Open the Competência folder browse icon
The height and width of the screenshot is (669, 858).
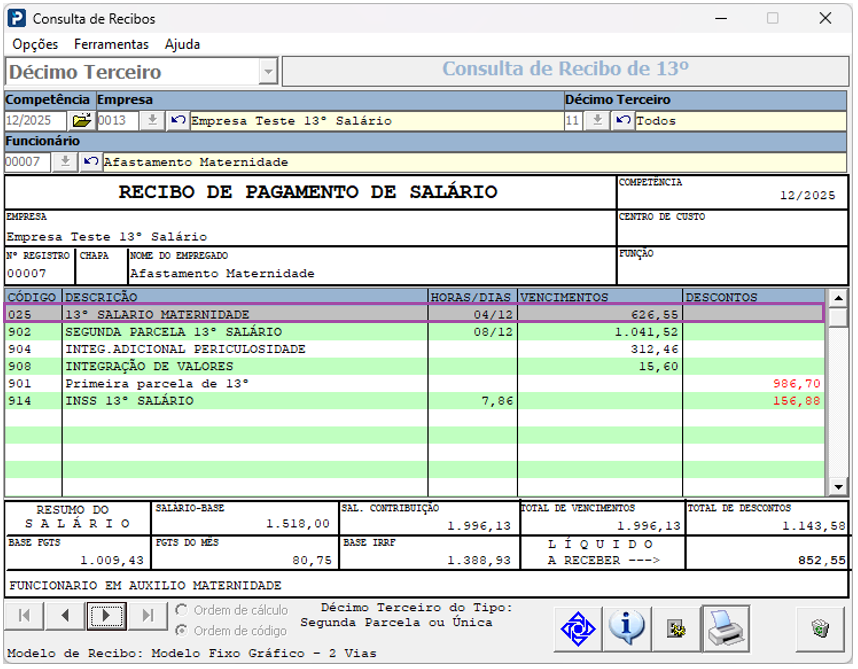(x=81, y=121)
